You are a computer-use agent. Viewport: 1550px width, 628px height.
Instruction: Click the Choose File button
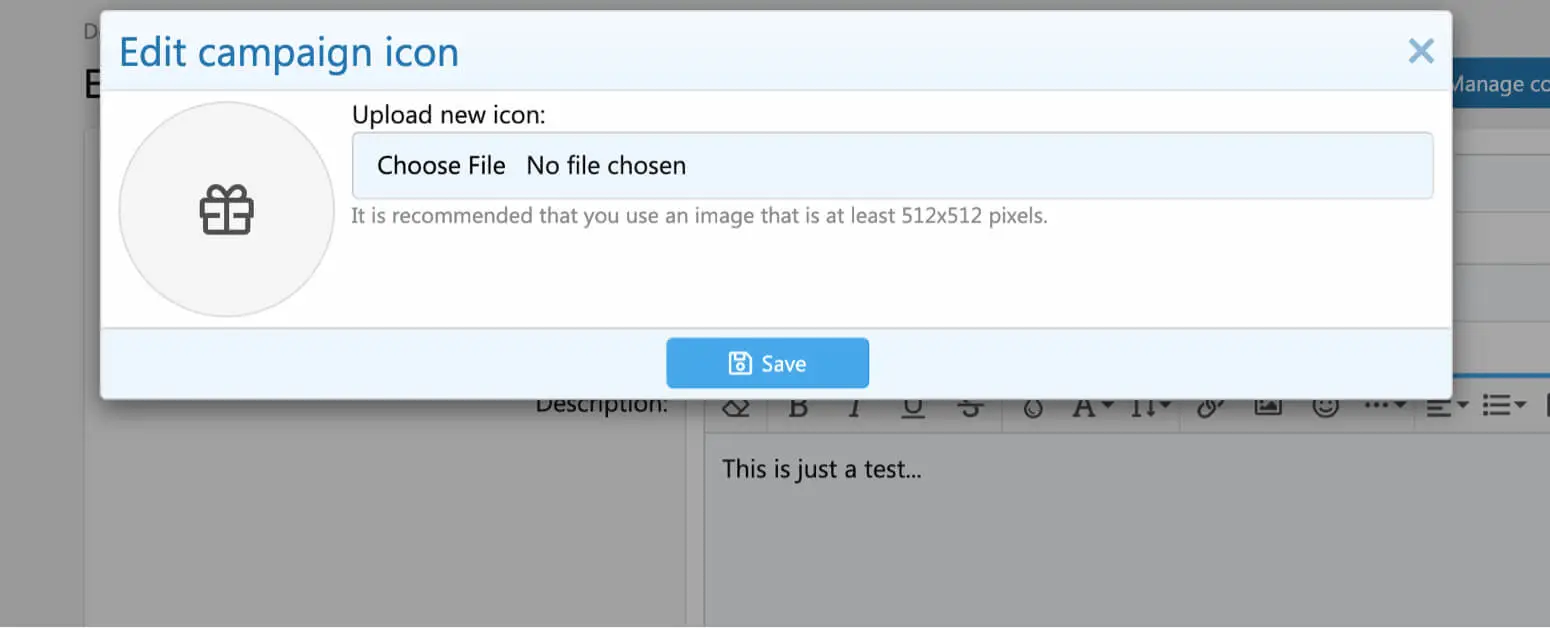pyautogui.click(x=441, y=166)
